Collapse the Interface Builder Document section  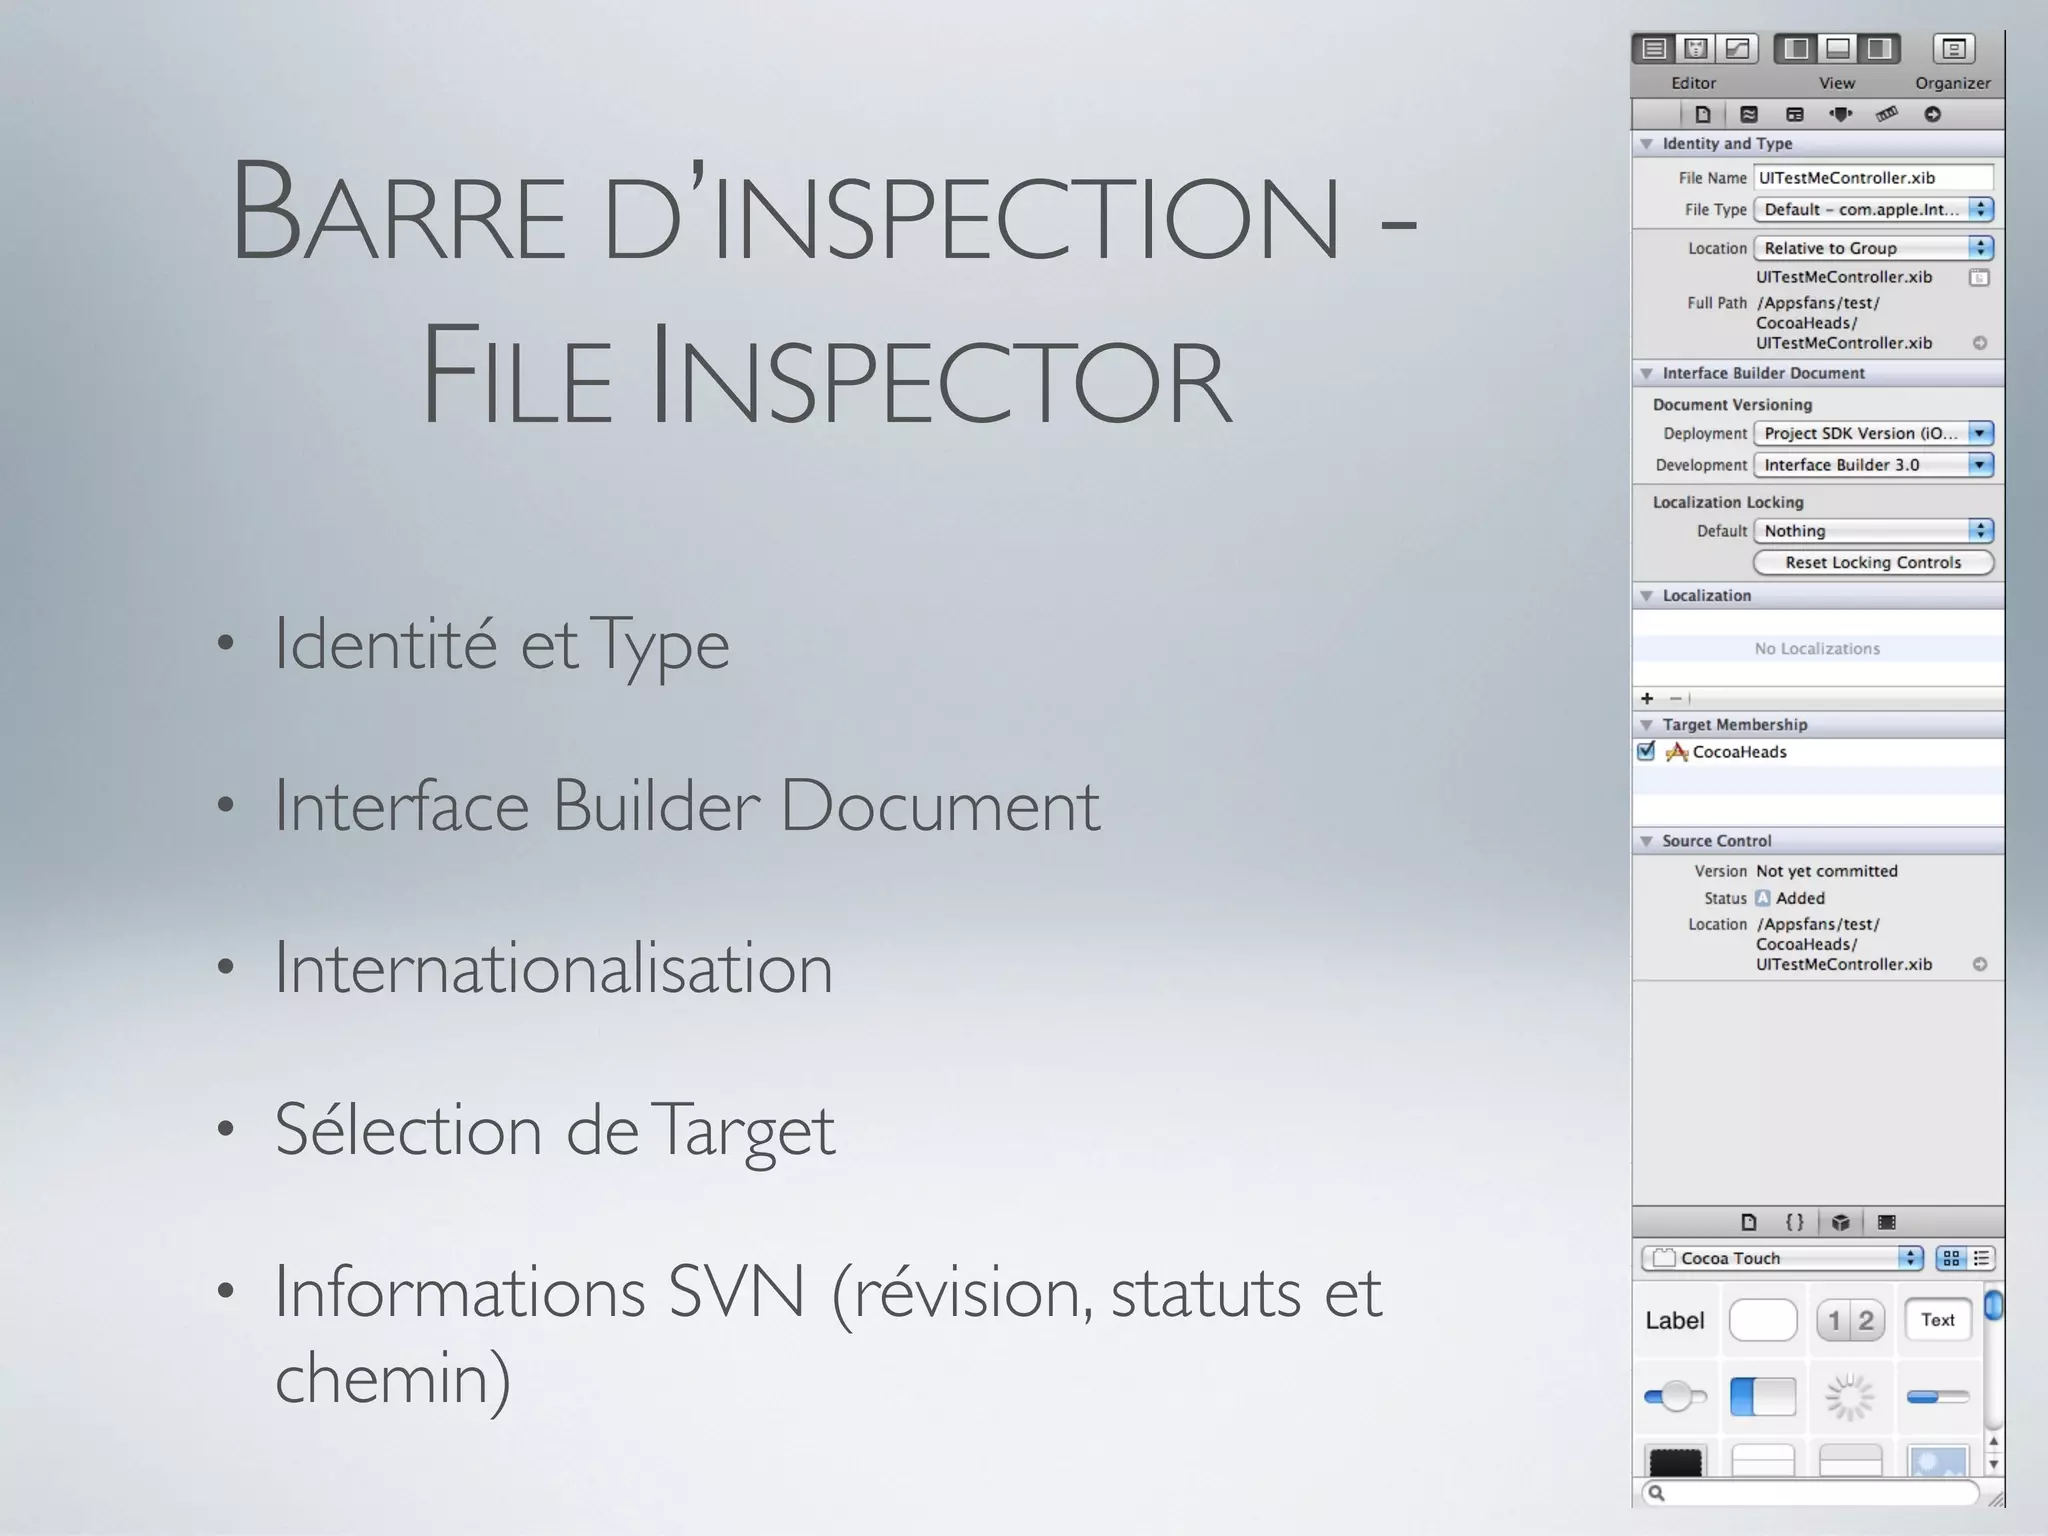coord(1646,373)
